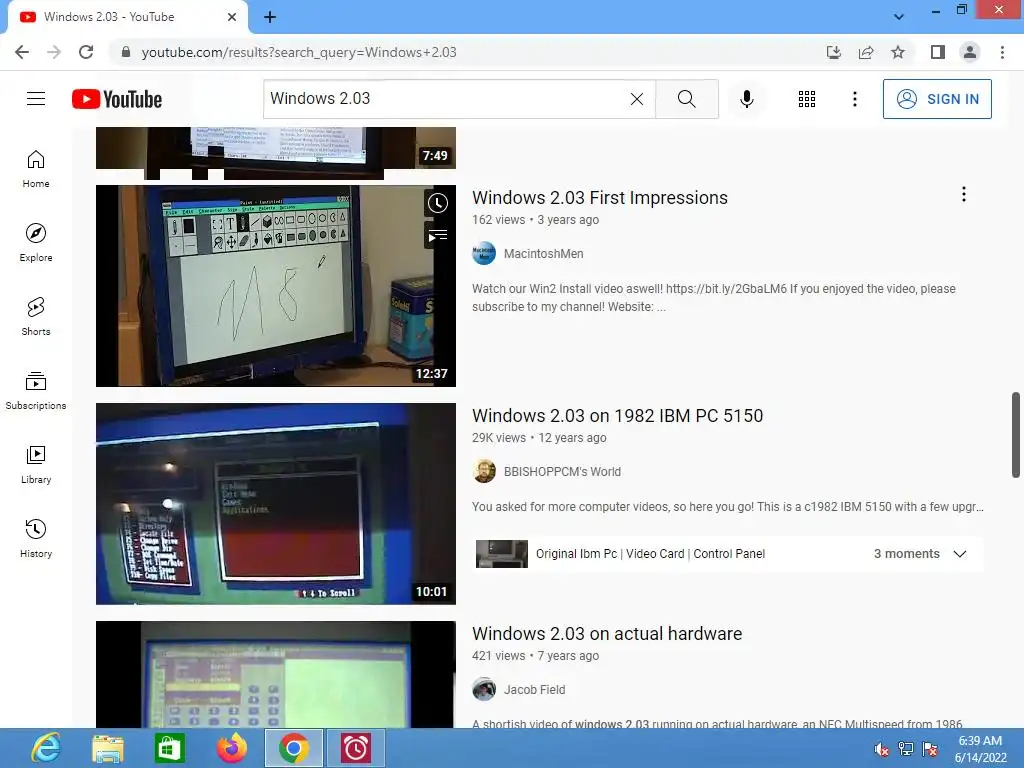Visit BBISHOPPCM's World channel name link

[x=562, y=472]
